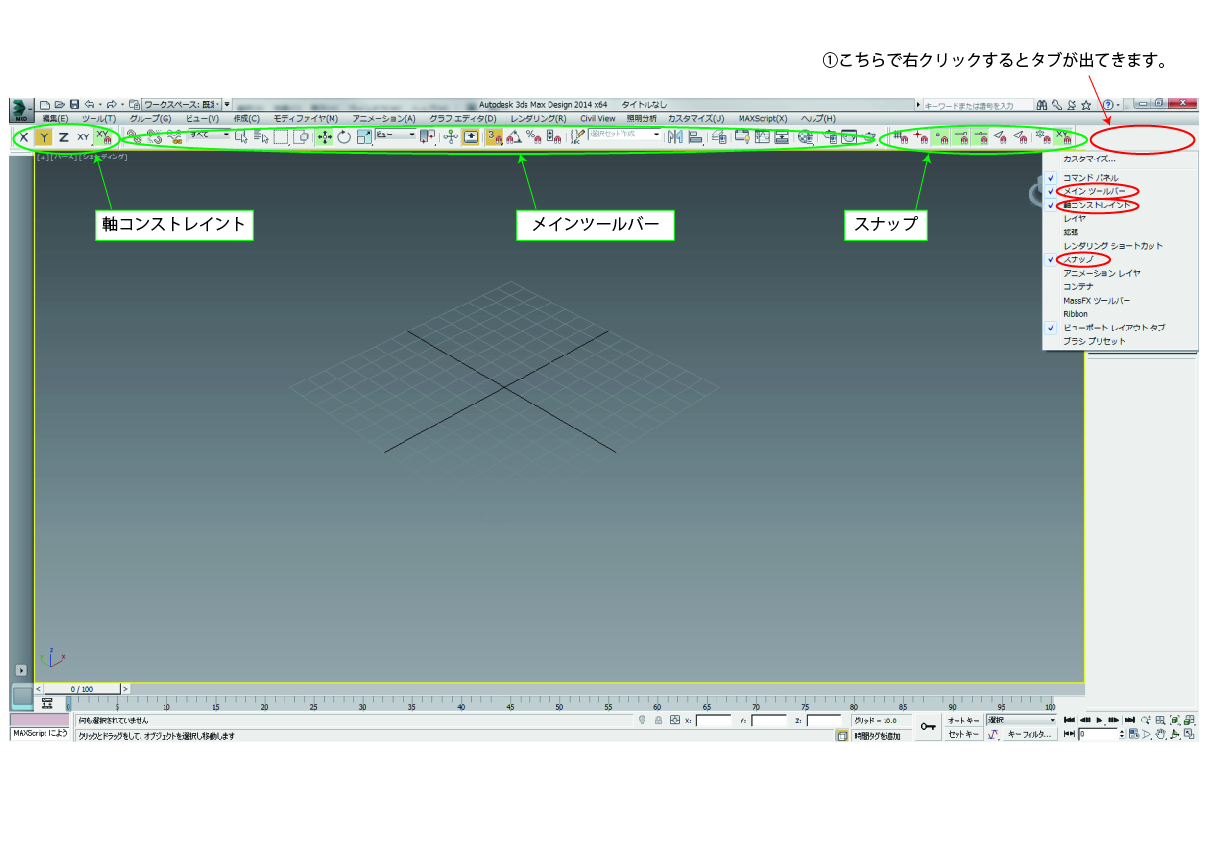The width and height of the screenshot is (1209, 860).
Task: Activate the Select and Move tool
Action: click(x=324, y=137)
